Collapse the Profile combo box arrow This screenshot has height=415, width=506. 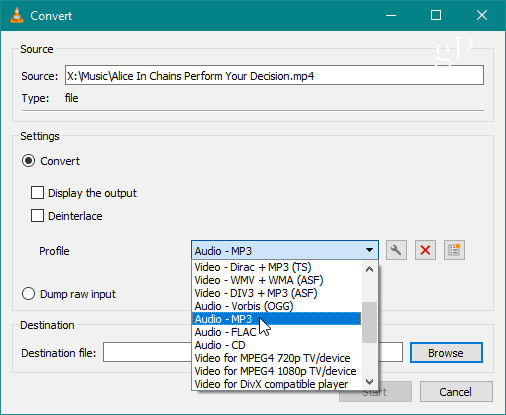(x=369, y=250)
